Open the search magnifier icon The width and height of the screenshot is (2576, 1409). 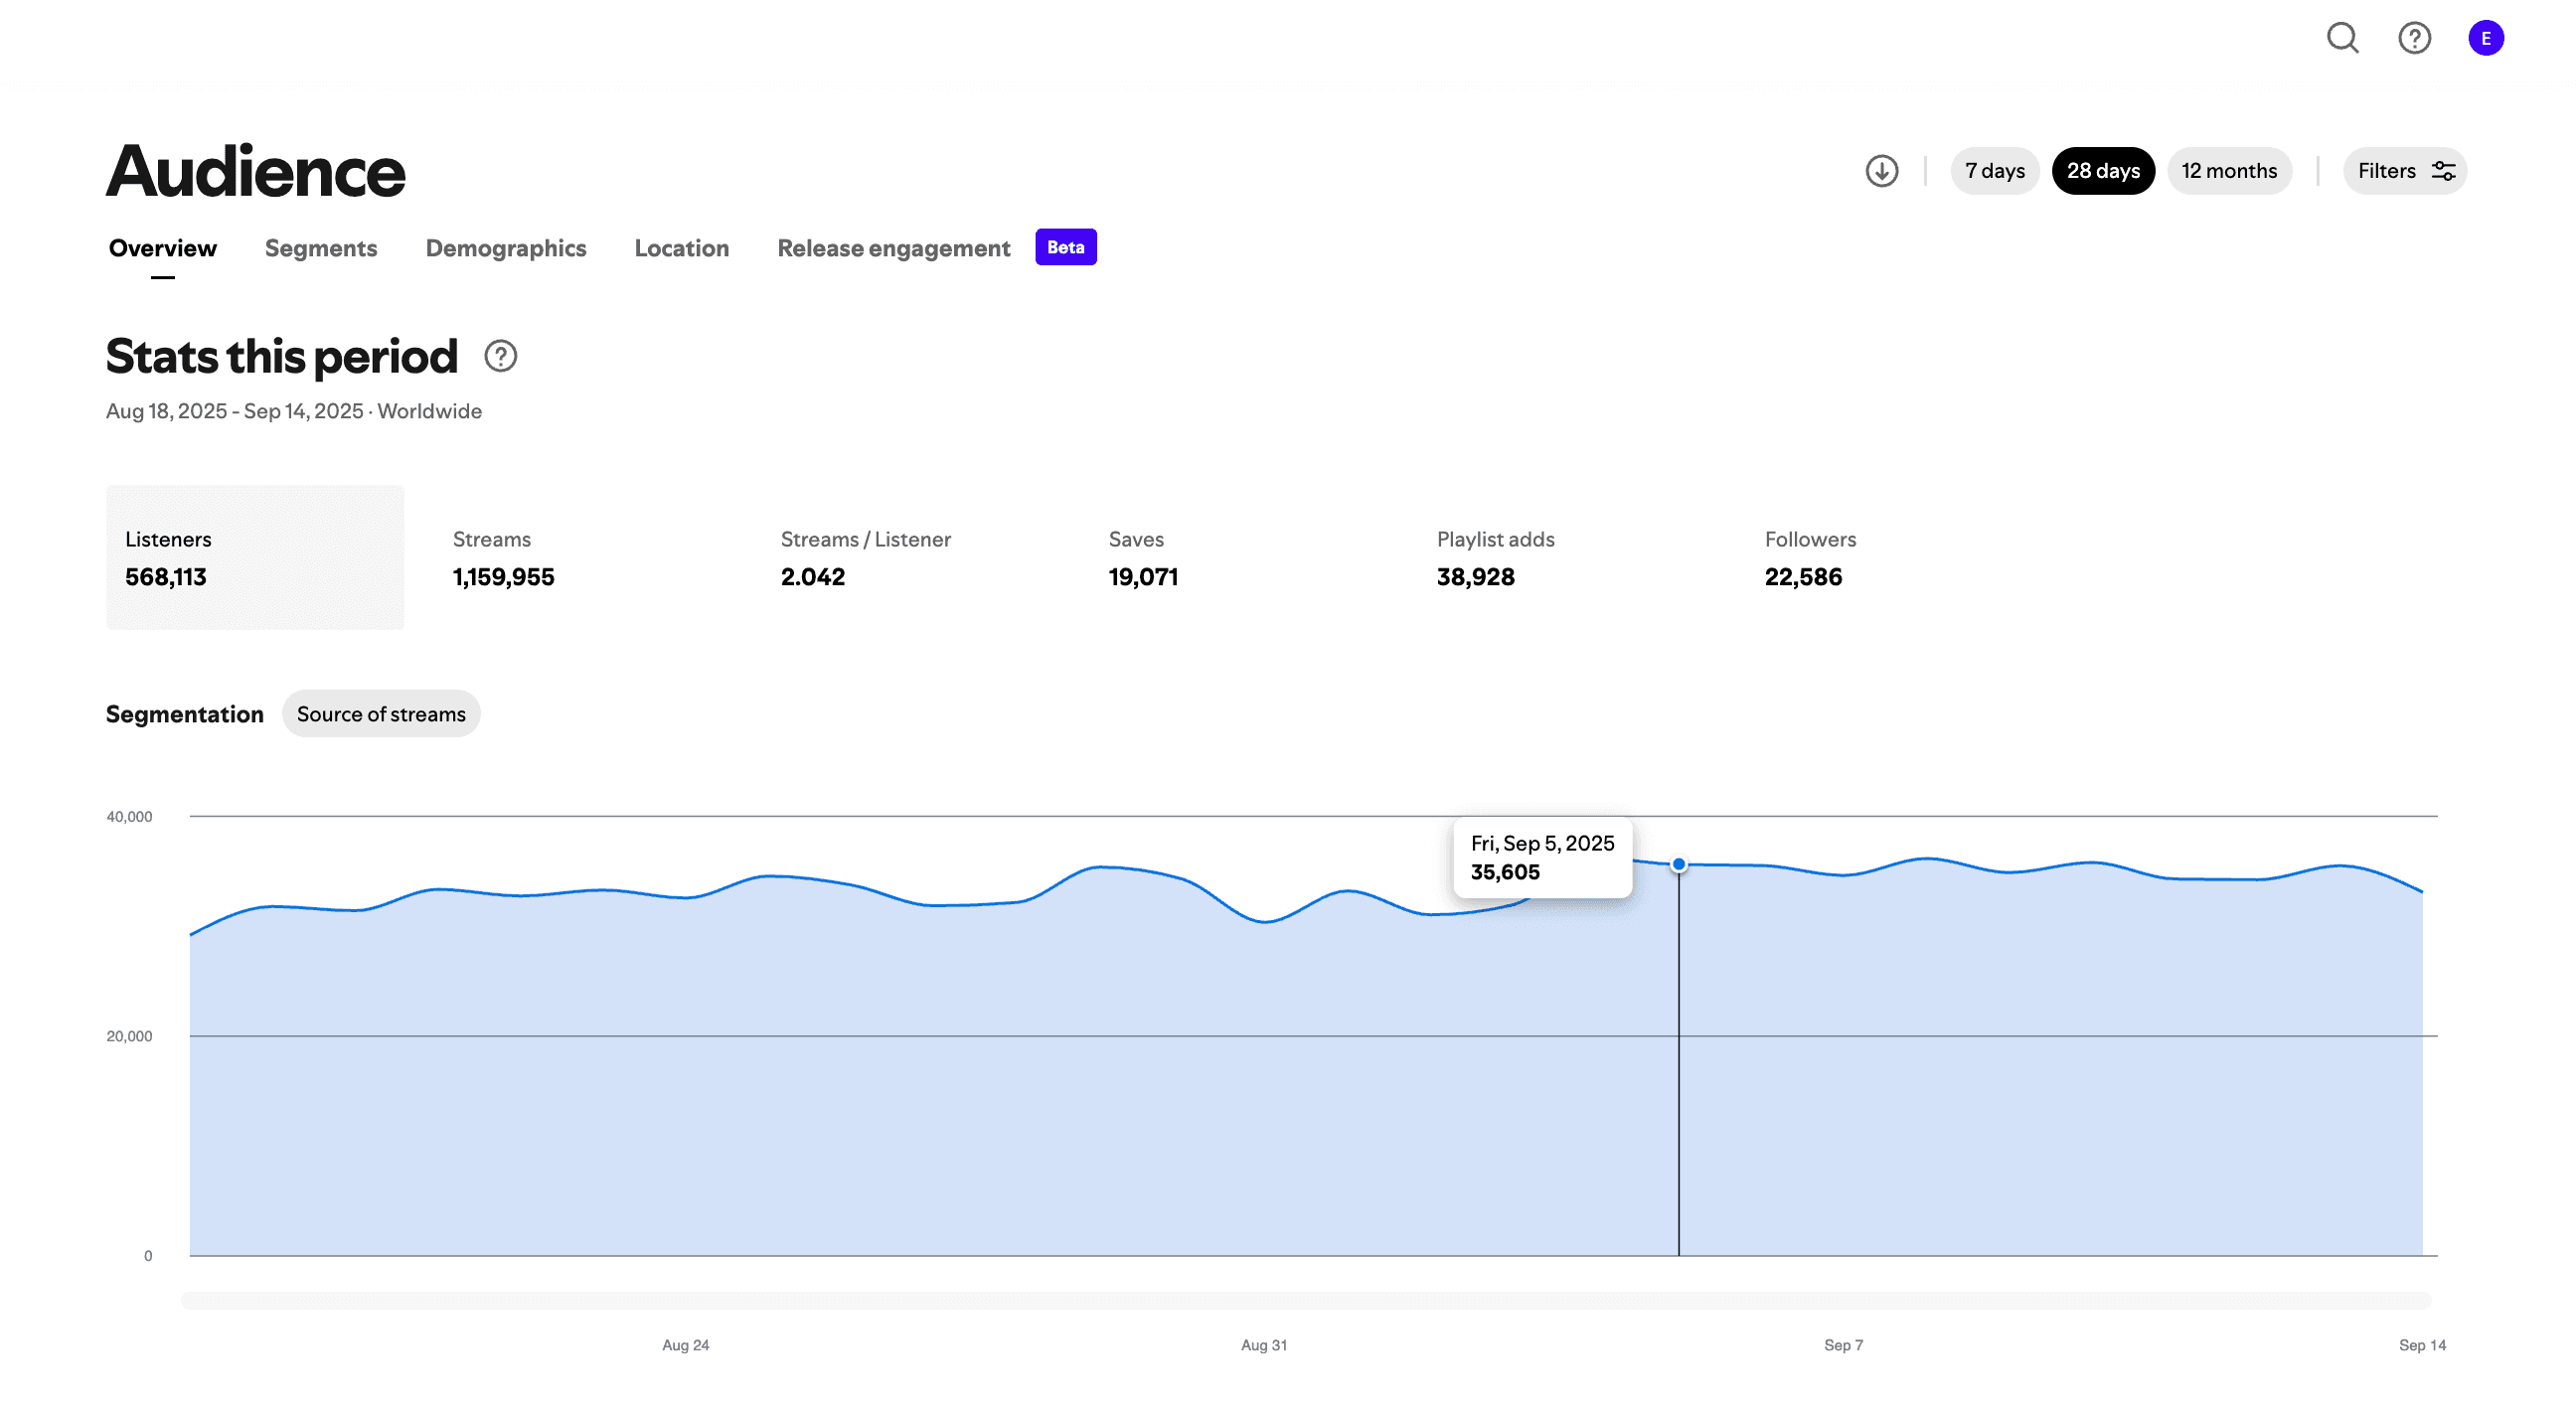click(2342, 38)
